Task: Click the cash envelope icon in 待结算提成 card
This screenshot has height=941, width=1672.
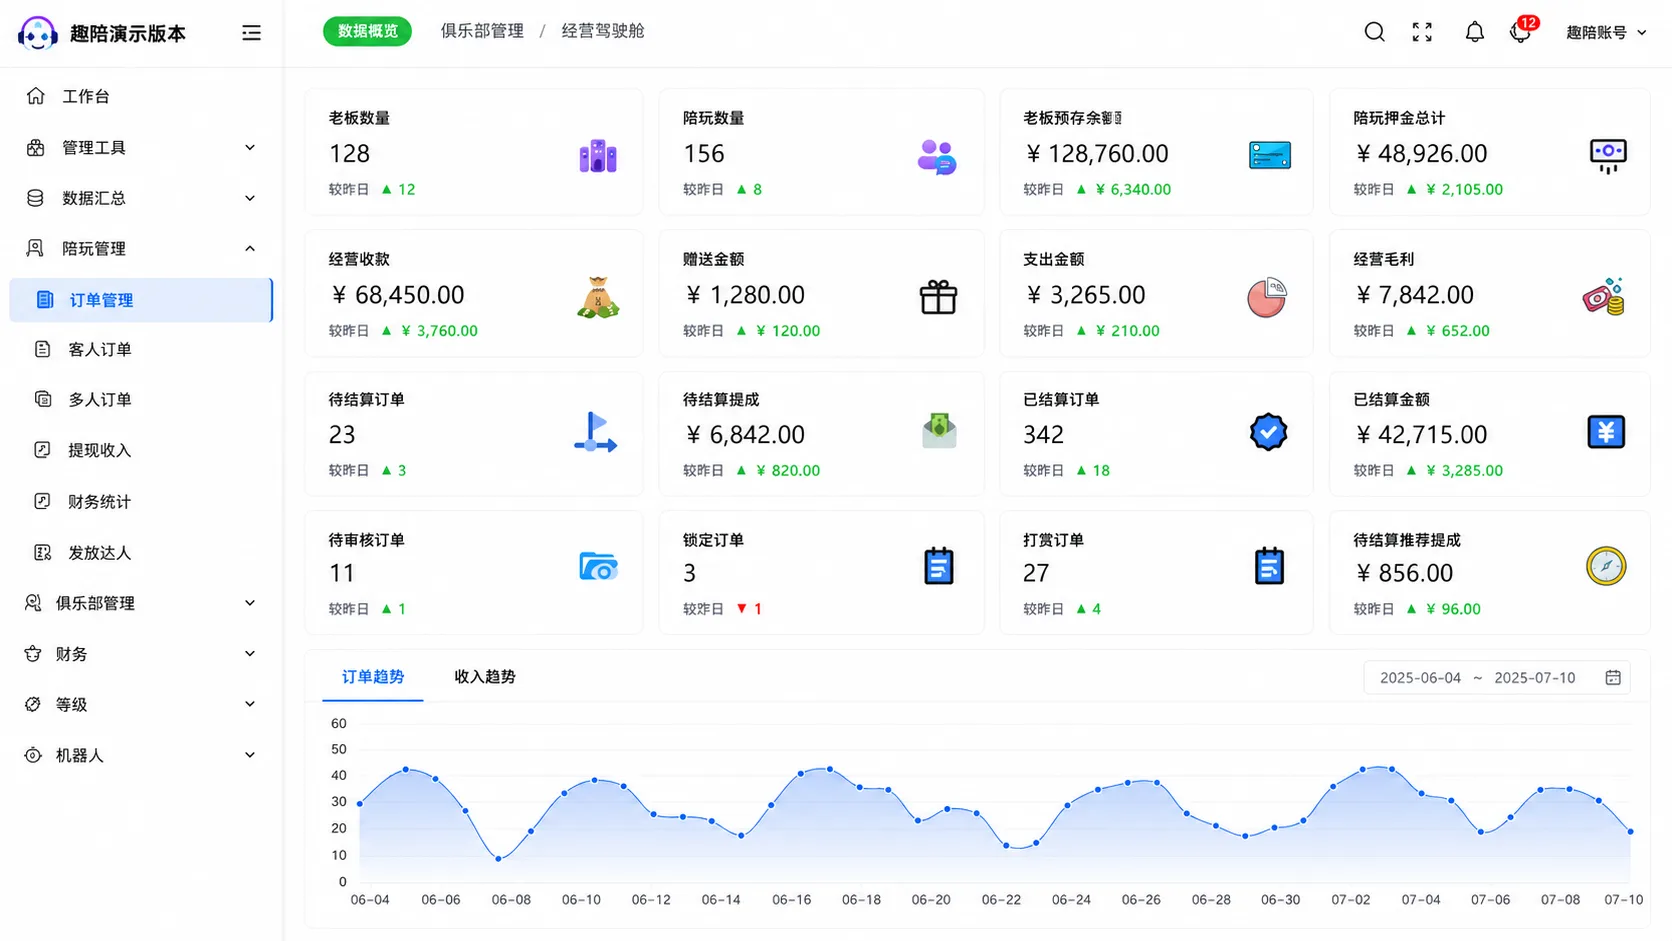Action: pos(939,431)
